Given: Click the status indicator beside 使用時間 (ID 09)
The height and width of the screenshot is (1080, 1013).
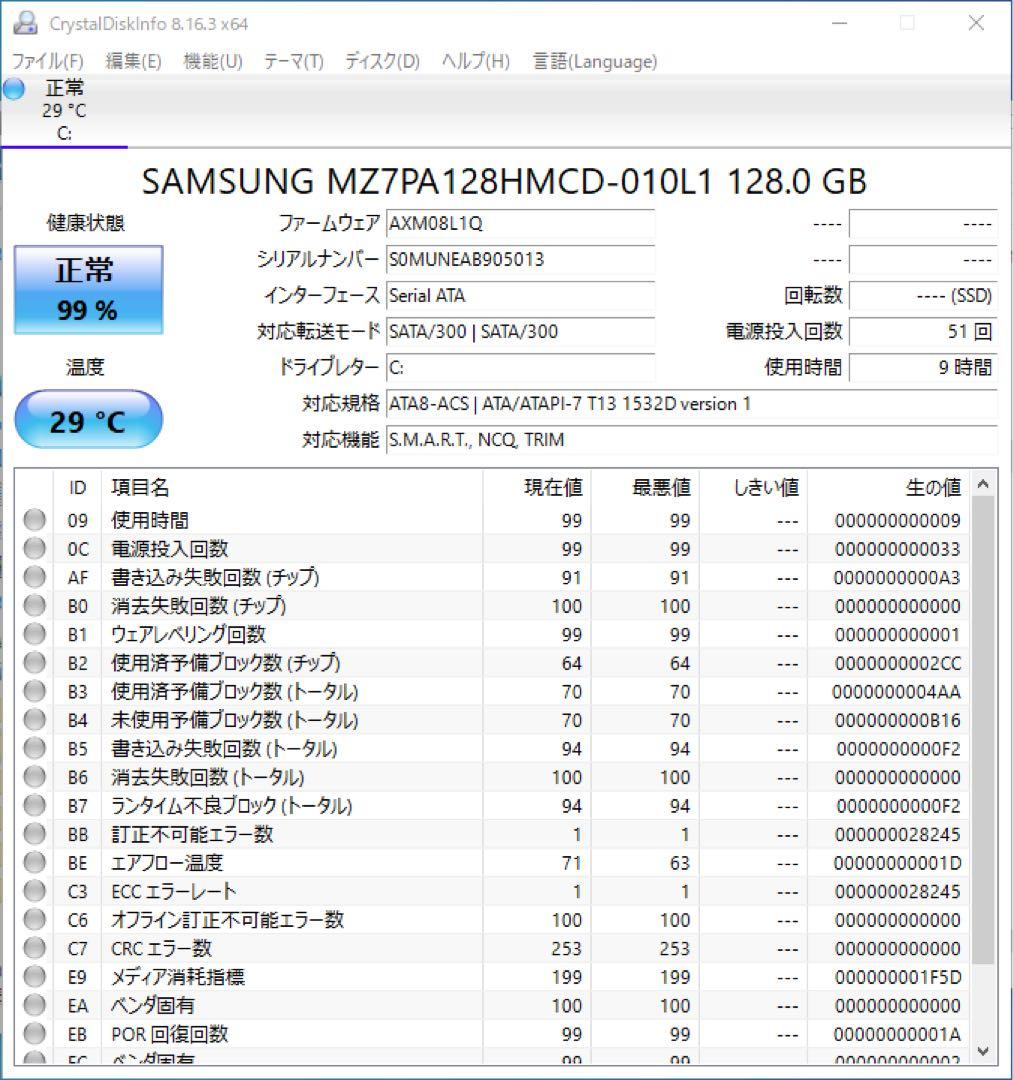Looking at the screenshot, I should click(33, 519).
